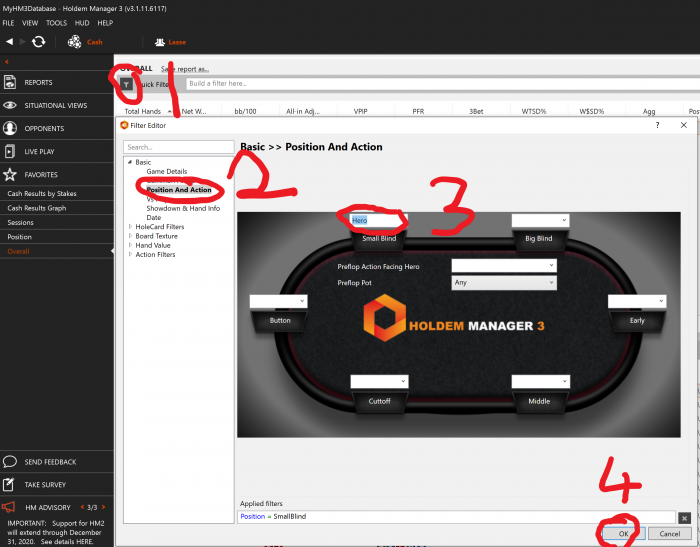Image resolution: width=700 pixels, height=547 pixels.
Task: Click the filter Search field
Action: (179, 147)
